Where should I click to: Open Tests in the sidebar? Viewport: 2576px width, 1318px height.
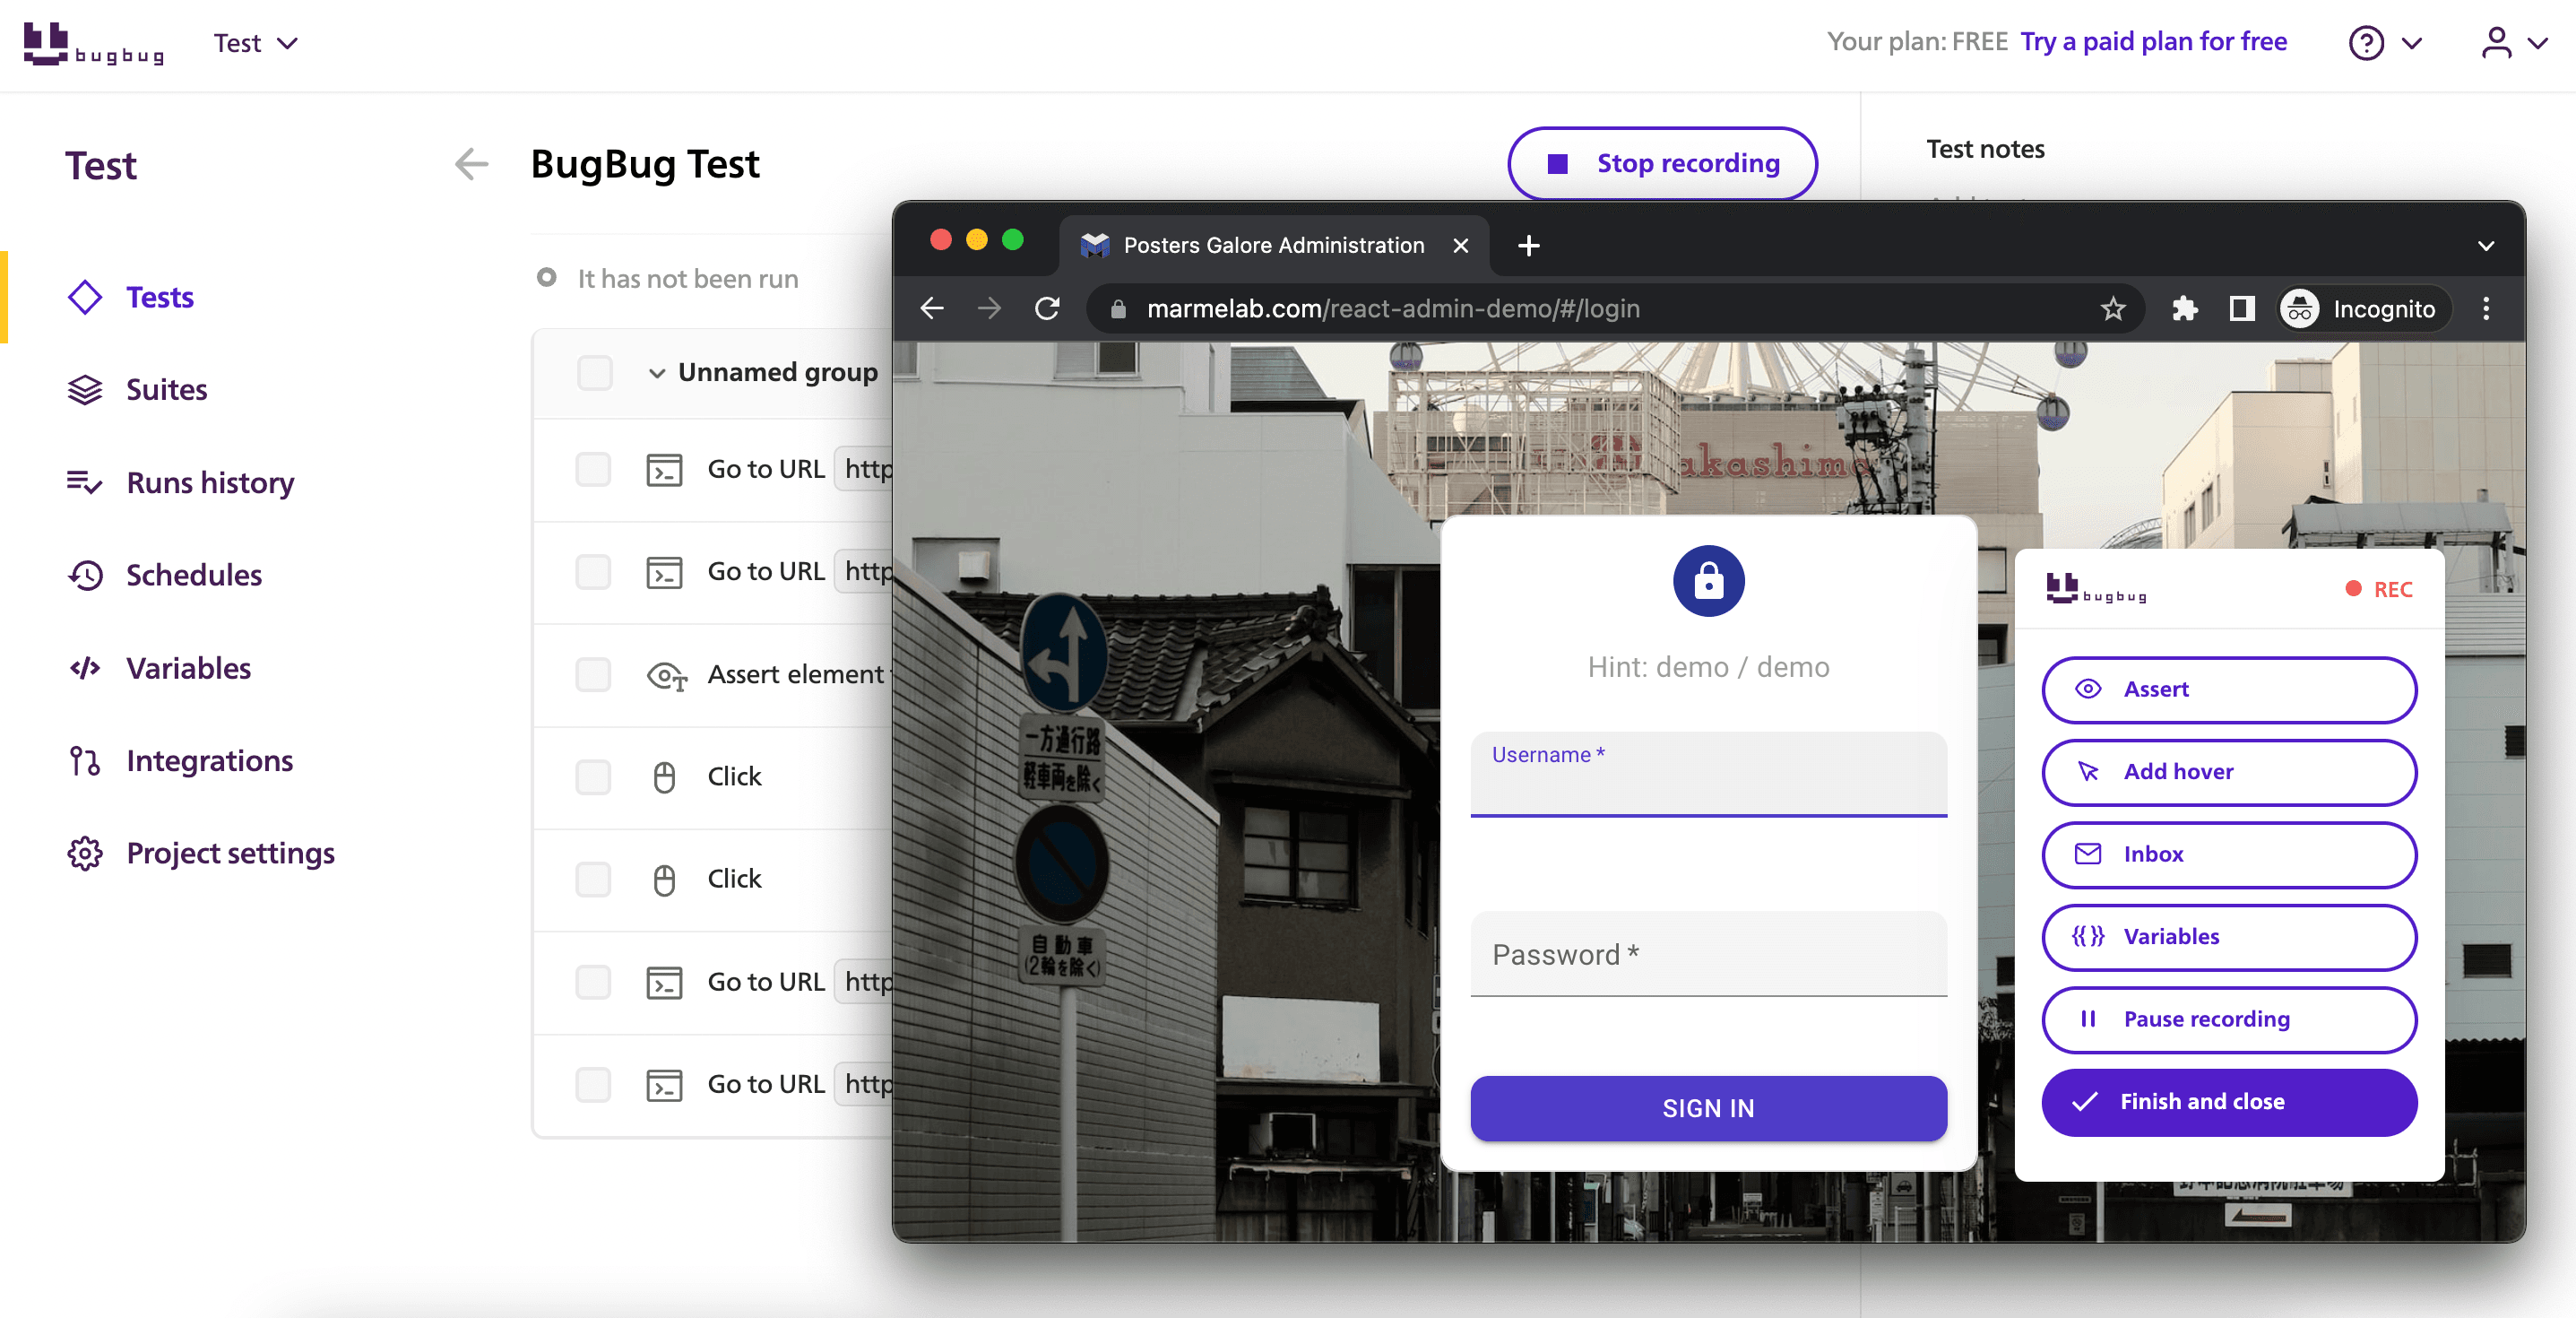(x=160, y=297)
